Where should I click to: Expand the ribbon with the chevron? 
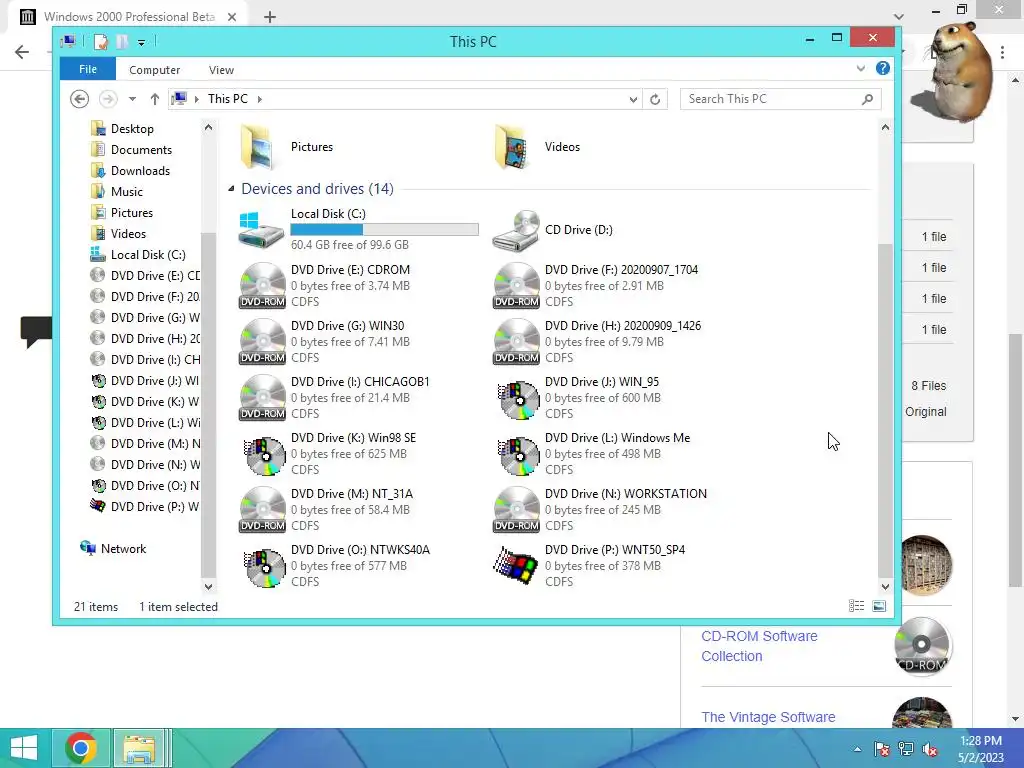(861, 69)
